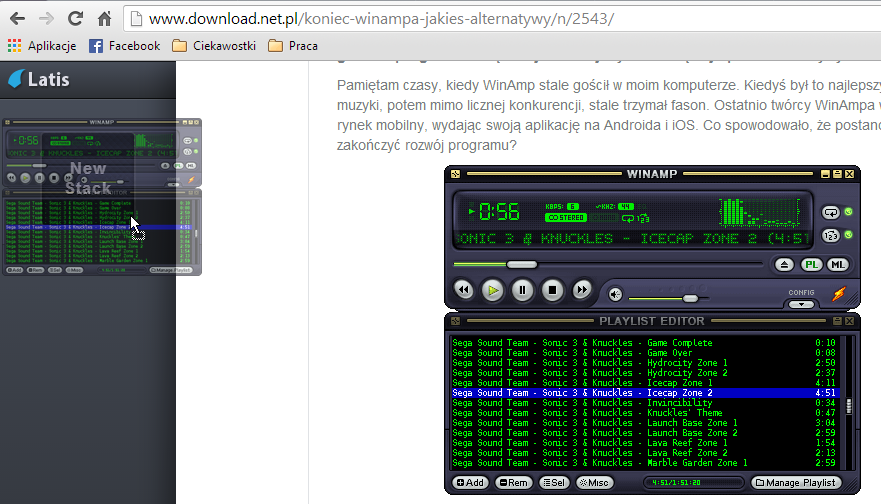
Task: Click the Misc button in playlist editor
Action: pyautogui.click(x=594, y=483)
